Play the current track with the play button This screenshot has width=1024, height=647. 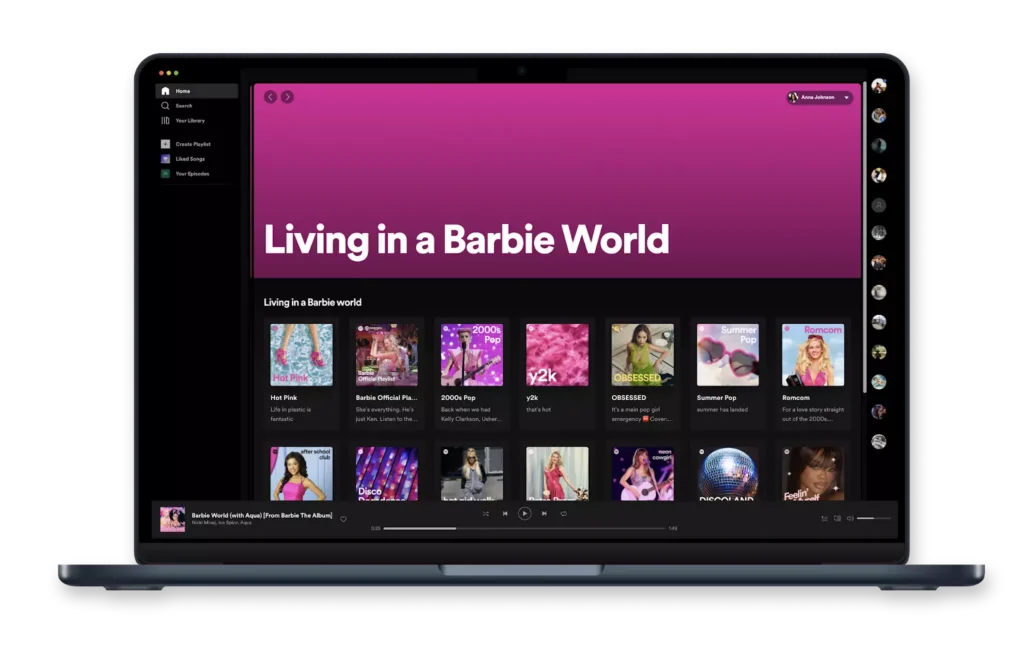click(x=524, y=513)
